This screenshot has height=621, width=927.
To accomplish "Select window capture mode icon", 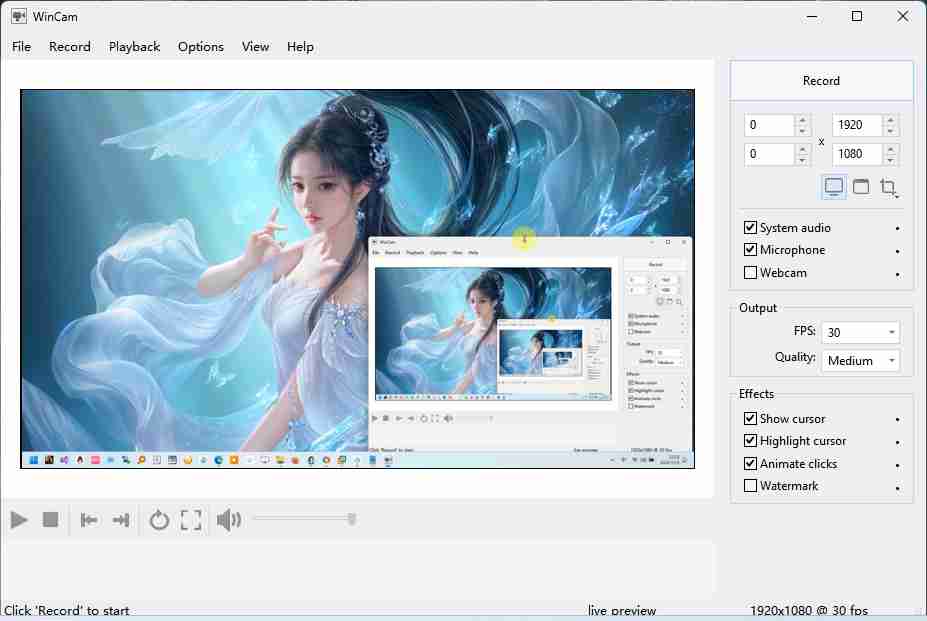I will point(861,187).
